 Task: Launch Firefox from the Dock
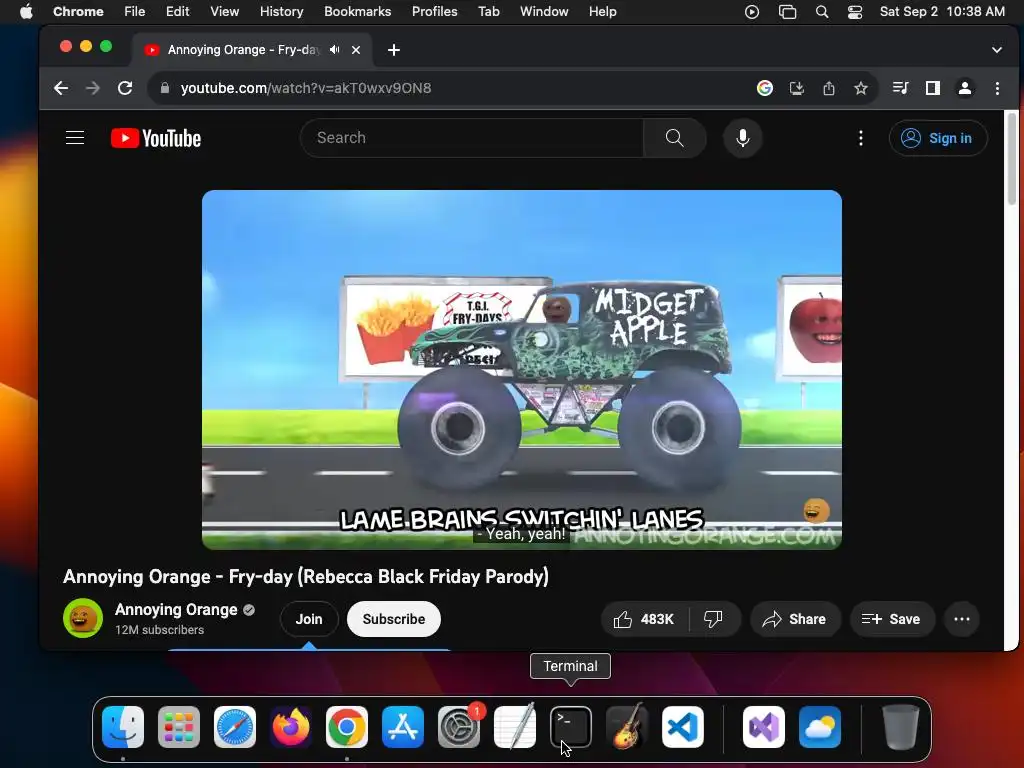[291, 727]
